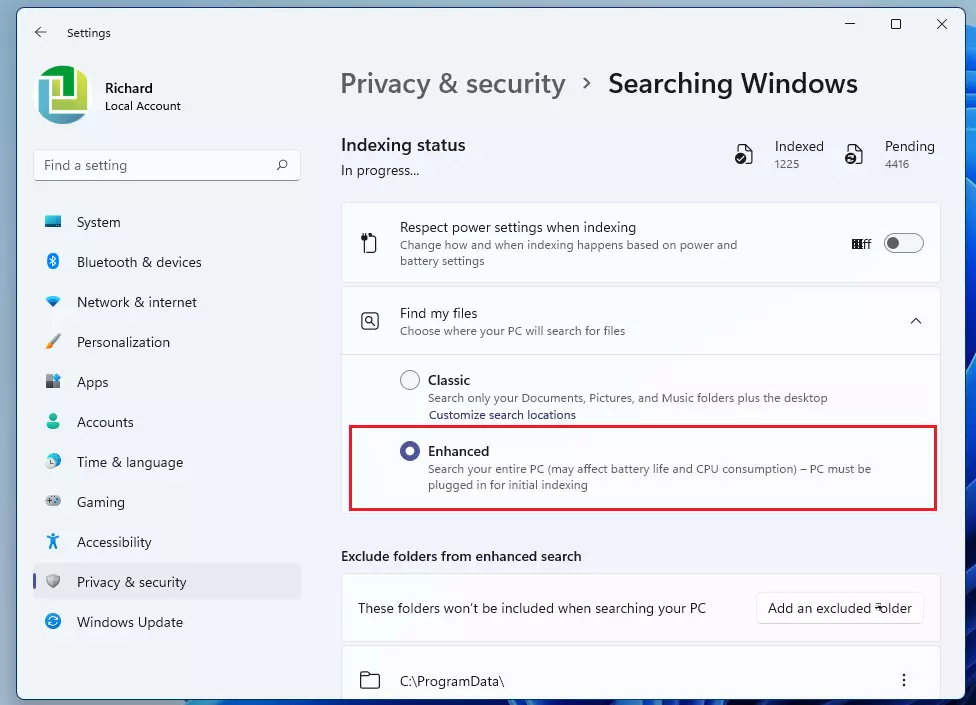Click Richard's profile avatar picture
Viewport: 976px width, 705px height.
pyautogui.click(x=63, y=95)
